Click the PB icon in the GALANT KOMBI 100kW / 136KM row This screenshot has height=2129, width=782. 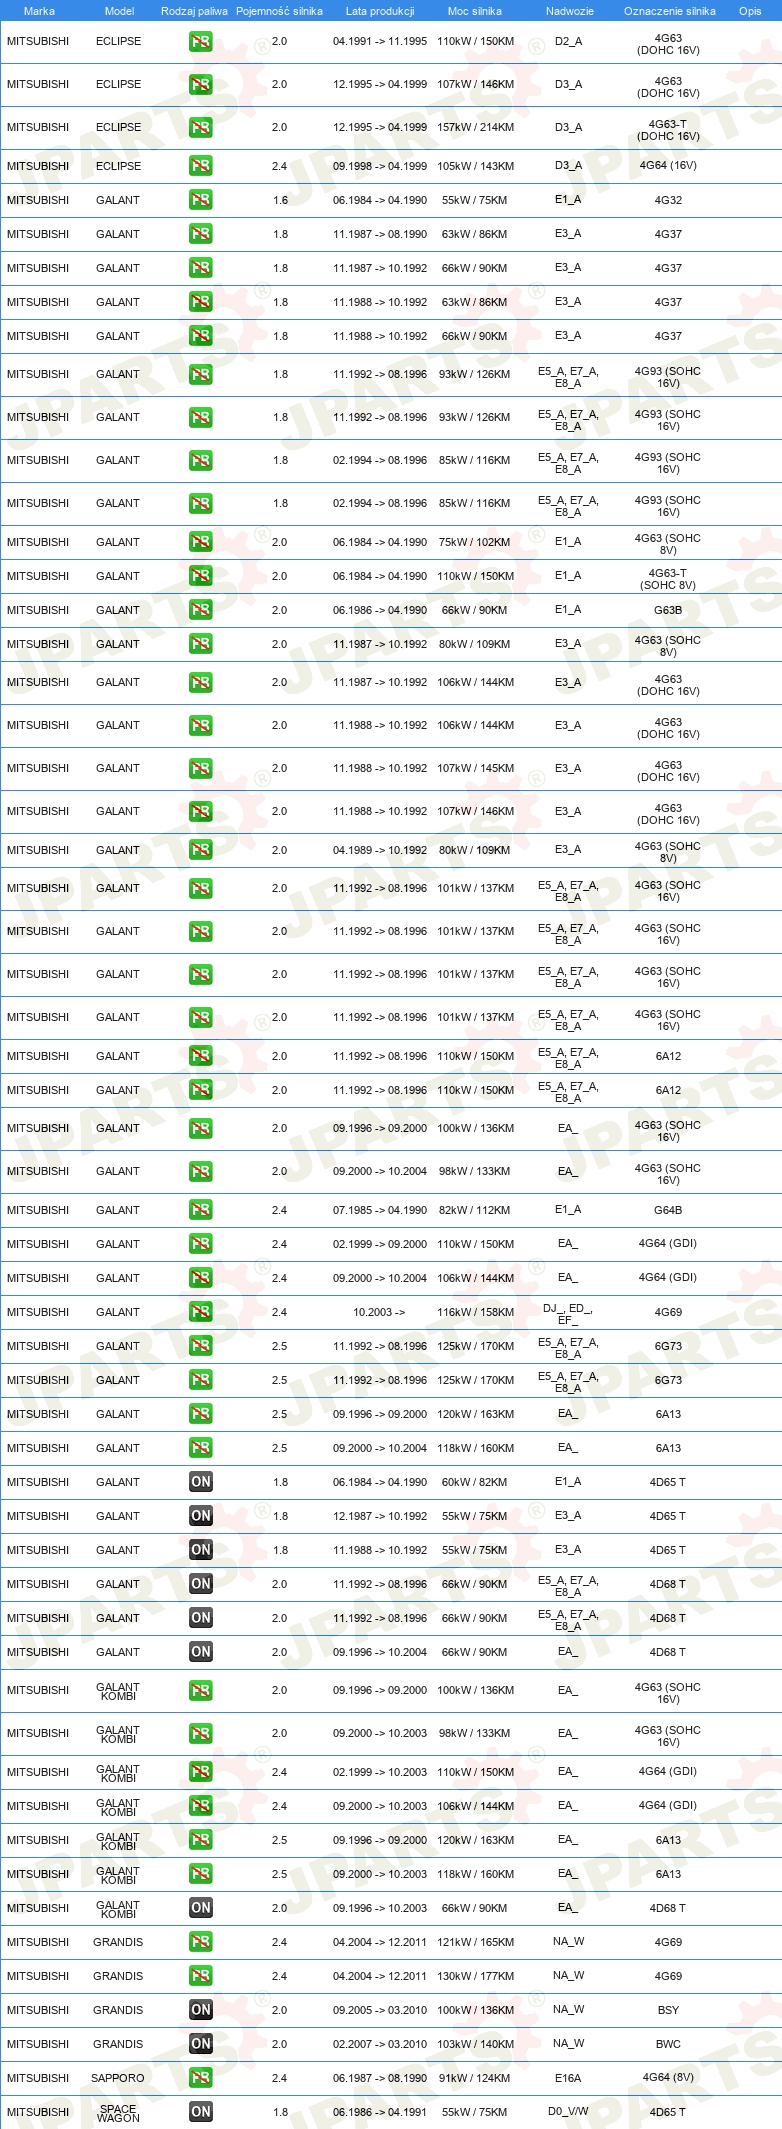point(200,1691)
